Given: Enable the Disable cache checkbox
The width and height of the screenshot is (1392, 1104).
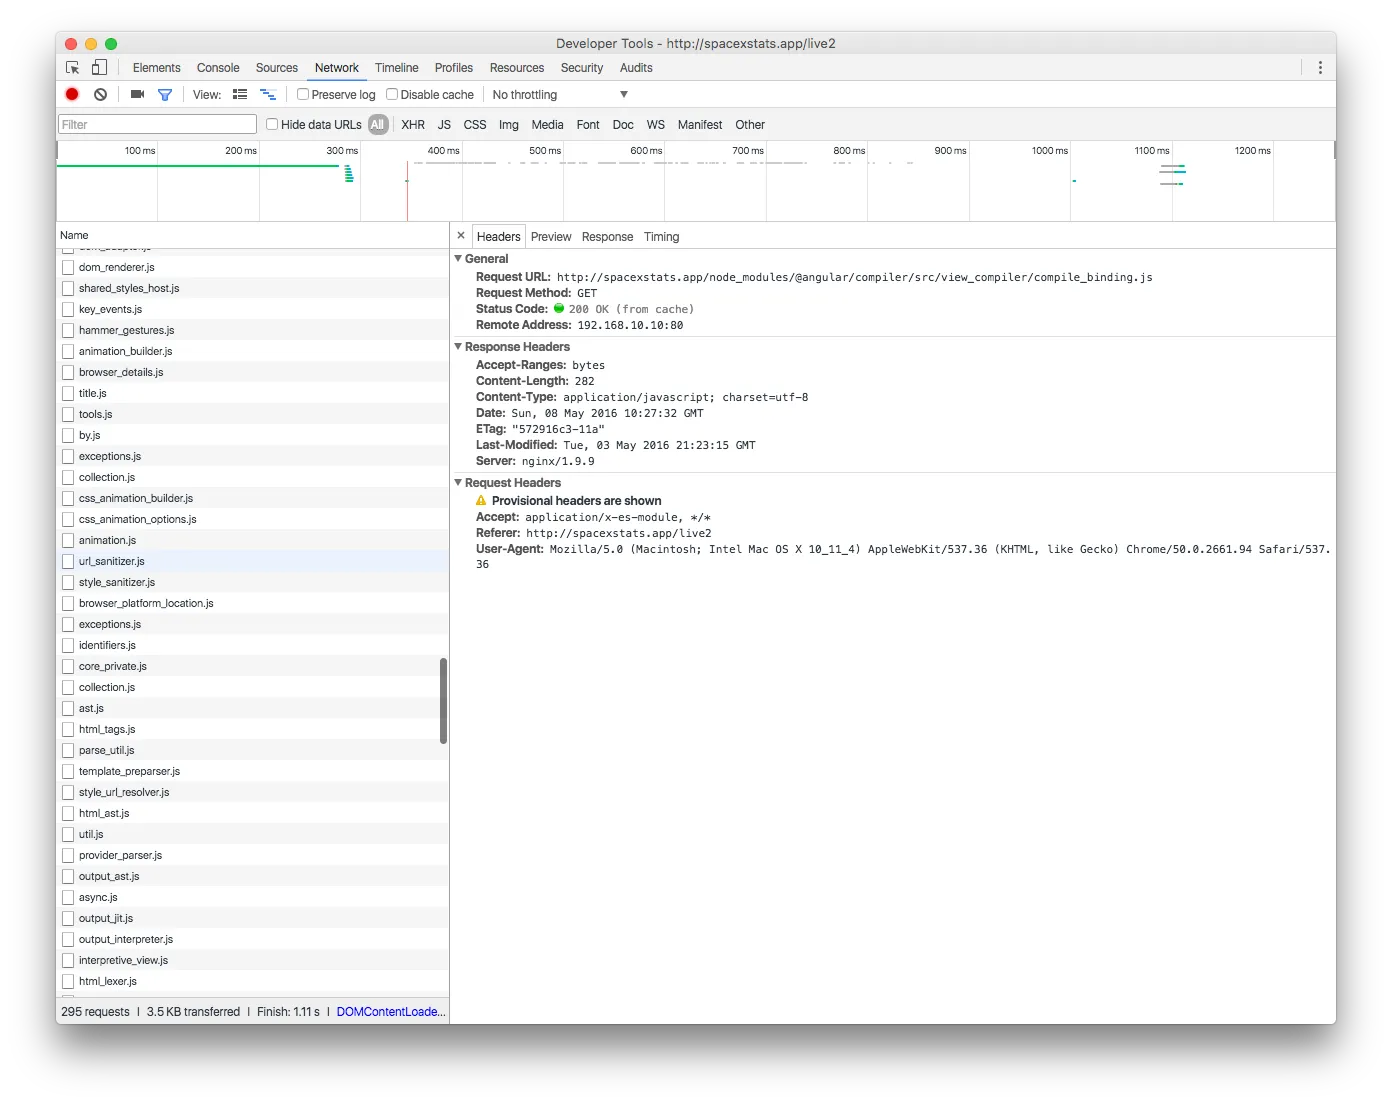Looking at the screenshot, I should [x=392, y=94].
